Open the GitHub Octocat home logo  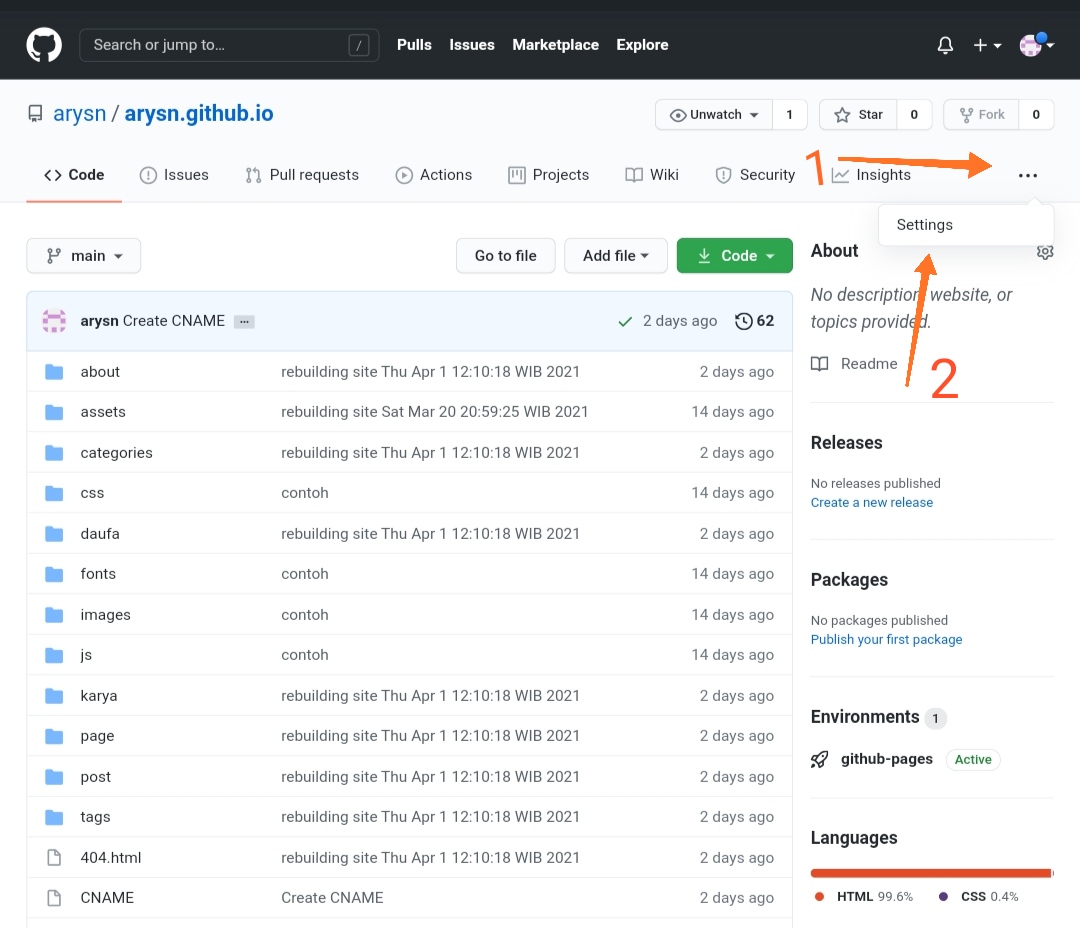click(44, 45)
